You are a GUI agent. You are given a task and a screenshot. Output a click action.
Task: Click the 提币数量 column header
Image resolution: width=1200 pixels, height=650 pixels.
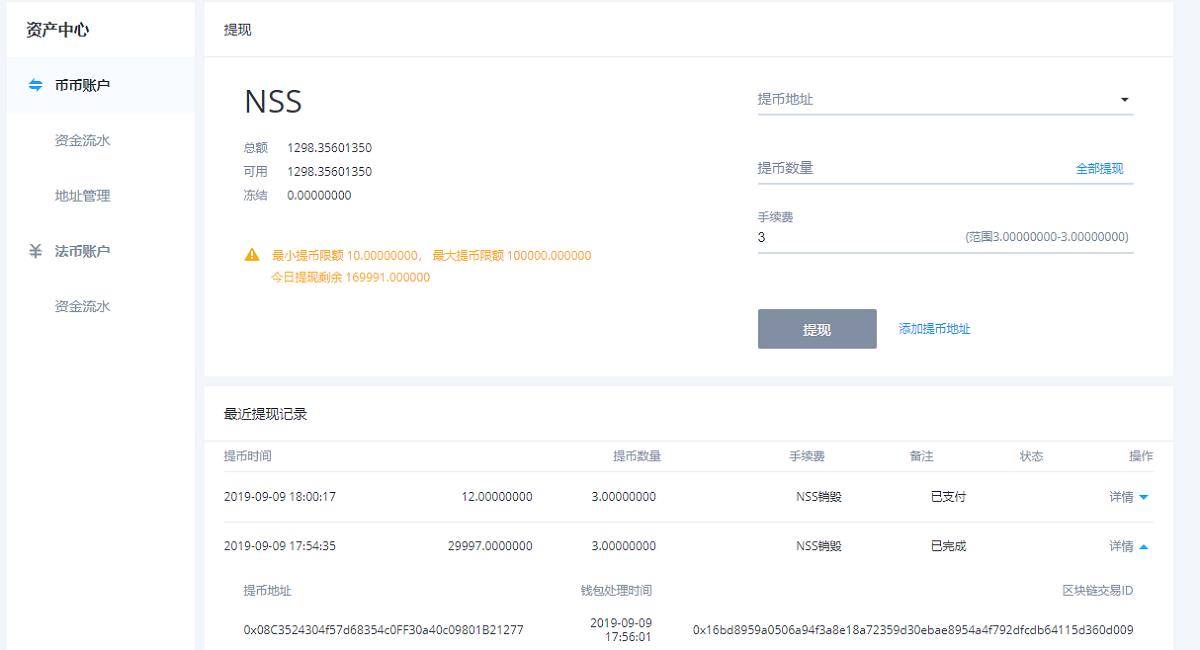coord(637,456)
